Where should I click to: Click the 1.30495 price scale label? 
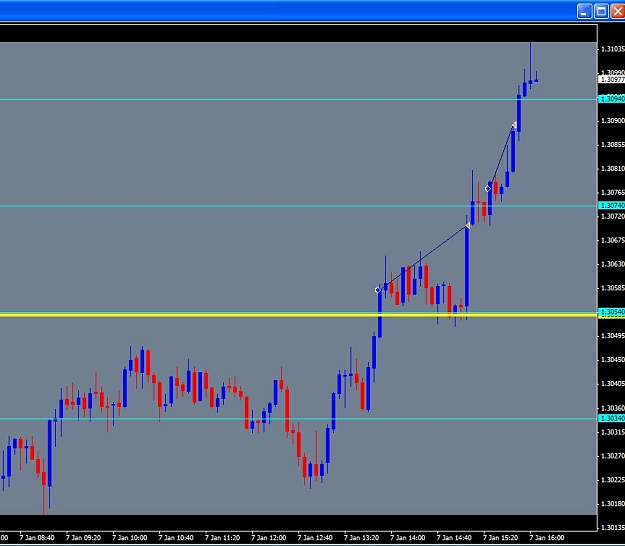tap(613, 336)
